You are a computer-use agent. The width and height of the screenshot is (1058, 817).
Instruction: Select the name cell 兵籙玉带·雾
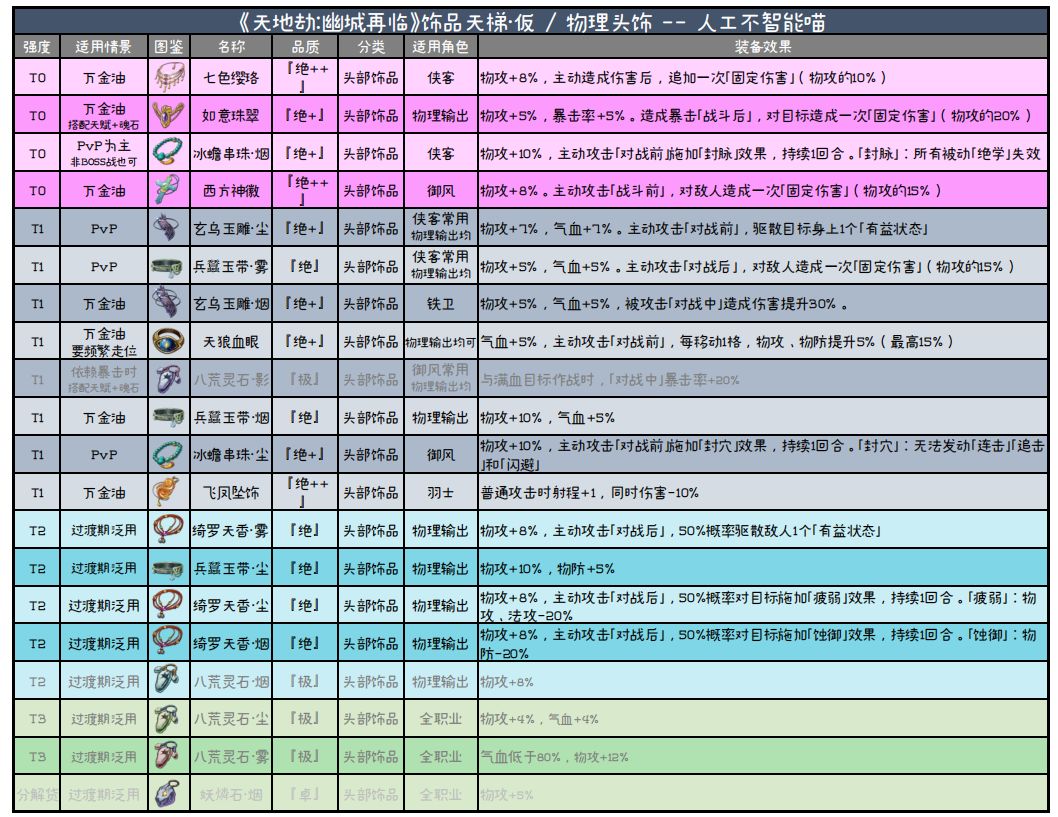(231, 266)
